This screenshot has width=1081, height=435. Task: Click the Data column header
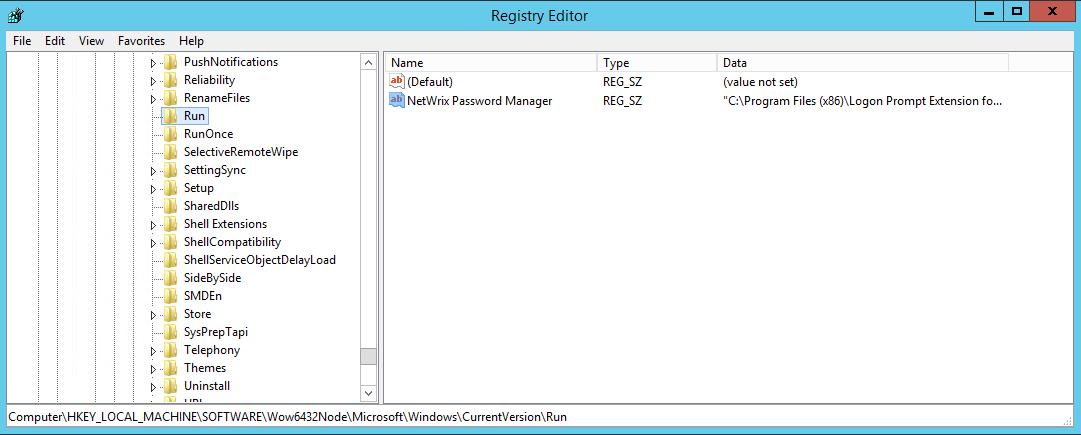(x=862, y=63)
